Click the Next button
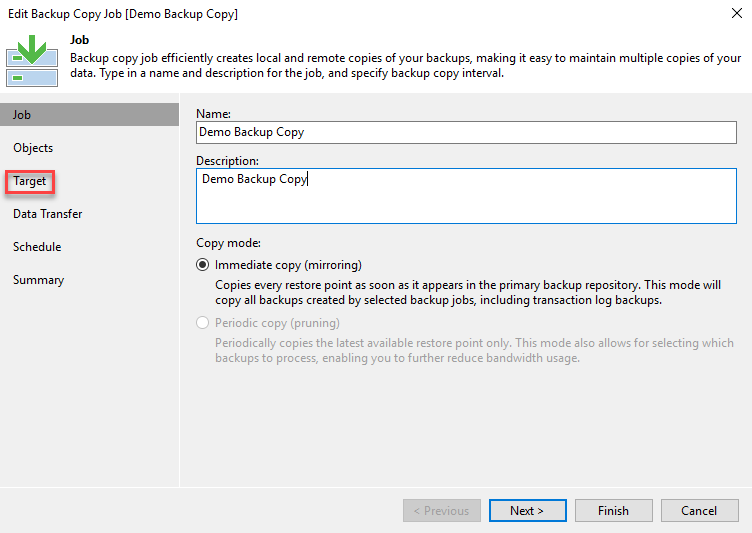The height and width of the screenshot is (533, 752). tap(528, 510)
